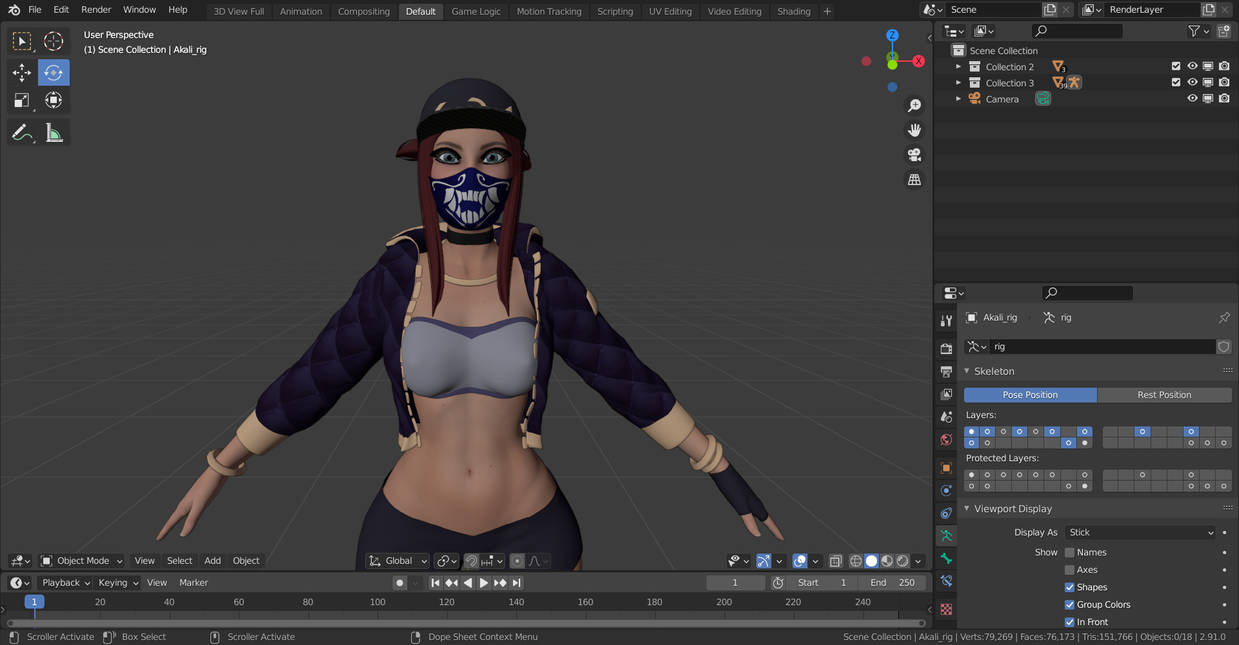Switch to orthographic grid view icon
Image resolution: width=1239 pixels, height=645 pixels.
914,180
